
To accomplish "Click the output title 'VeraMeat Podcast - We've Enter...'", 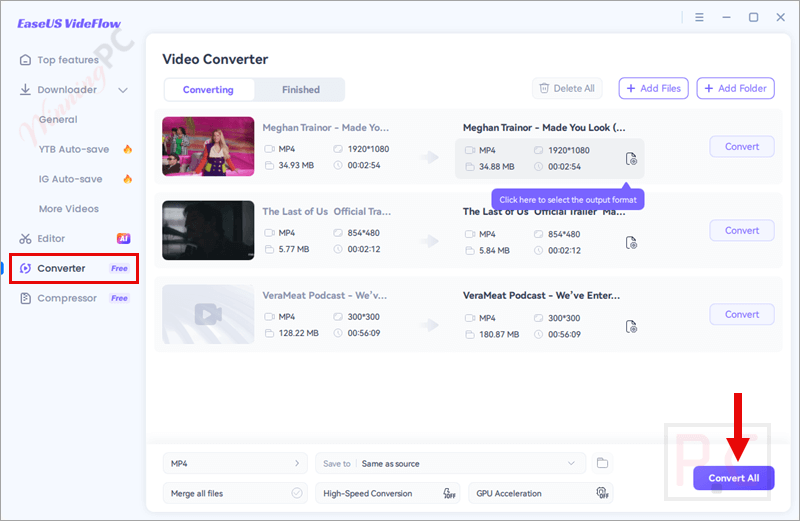I will tap(541, 295).
